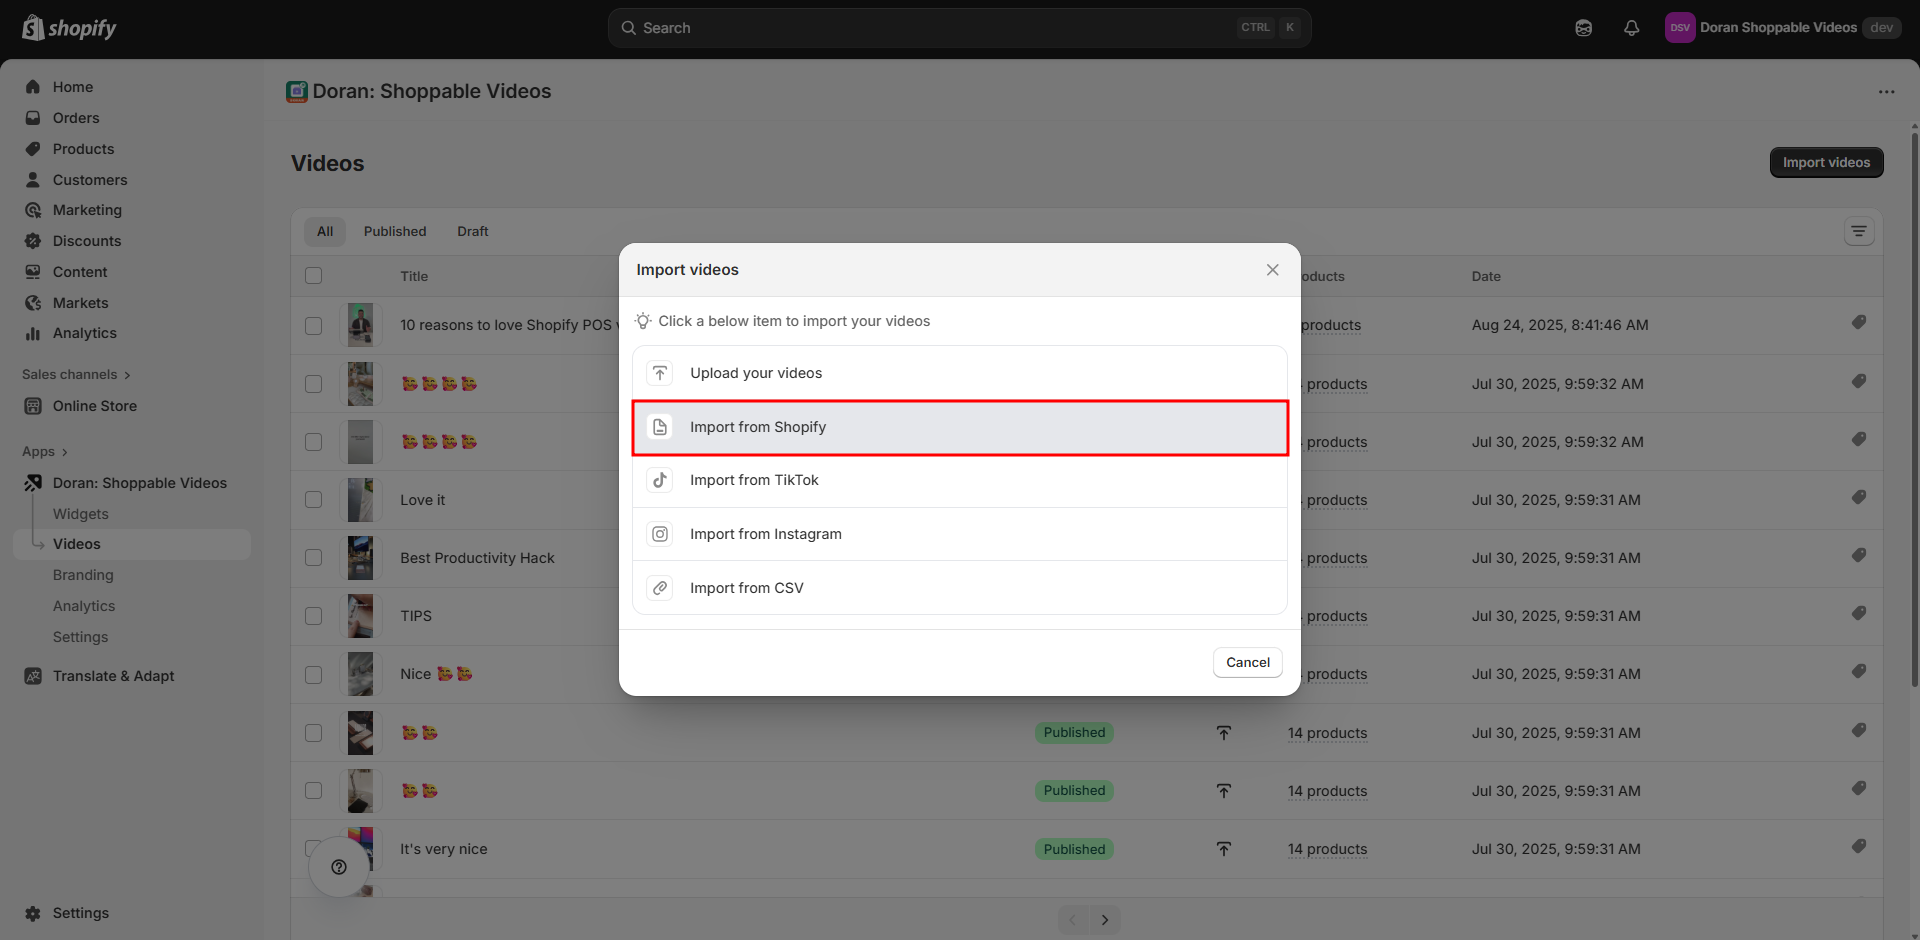
Task: Open Doran app Settings sub-item
Action: pos(80,637)
